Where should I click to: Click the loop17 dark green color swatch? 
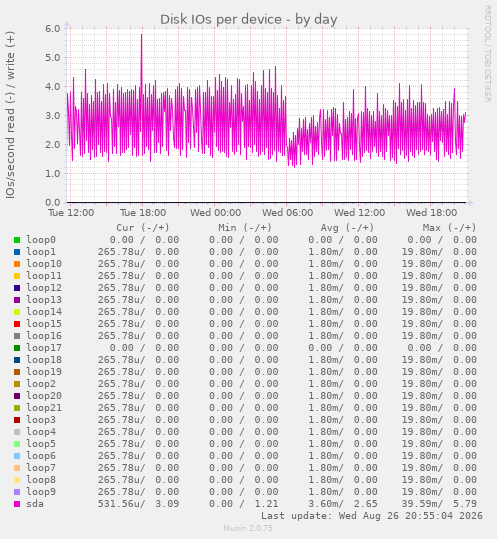click(17, 348)
